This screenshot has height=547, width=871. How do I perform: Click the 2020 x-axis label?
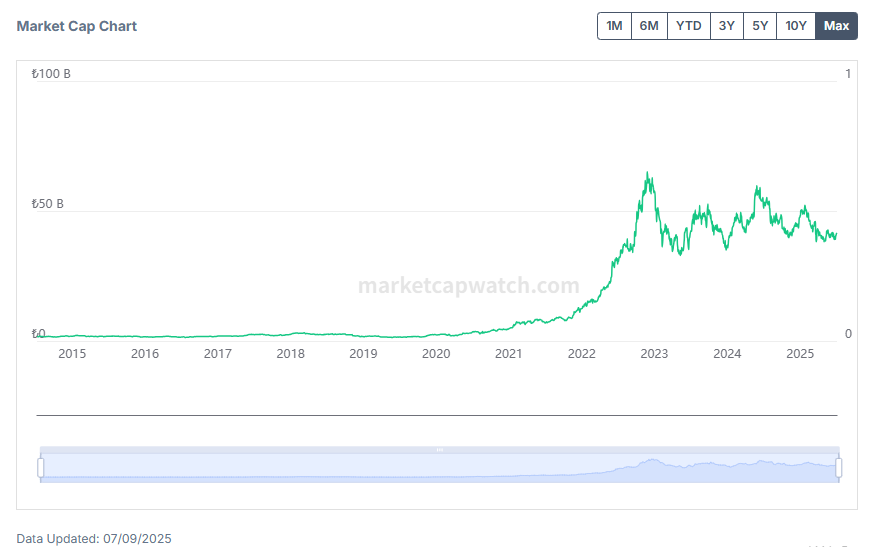[x=436, y=353]
